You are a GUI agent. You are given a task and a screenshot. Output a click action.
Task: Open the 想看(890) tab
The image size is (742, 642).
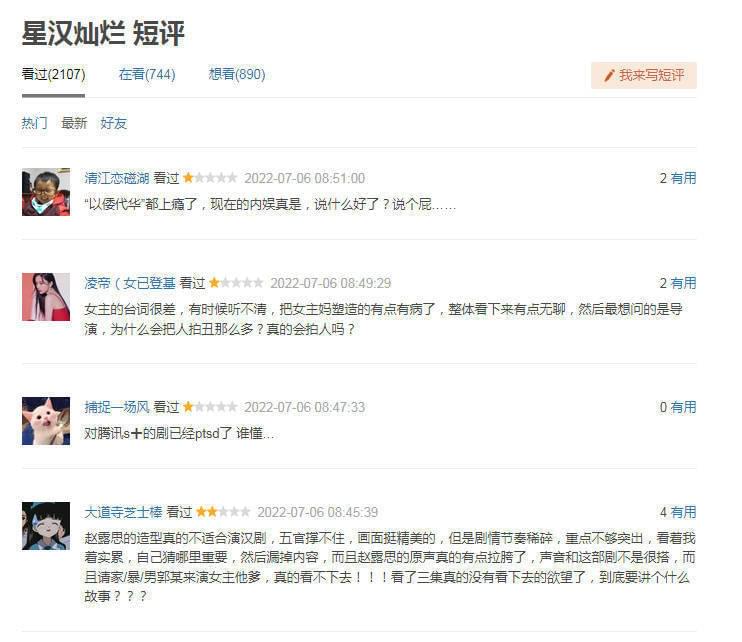pyautogui.click(x=237, y=74)
